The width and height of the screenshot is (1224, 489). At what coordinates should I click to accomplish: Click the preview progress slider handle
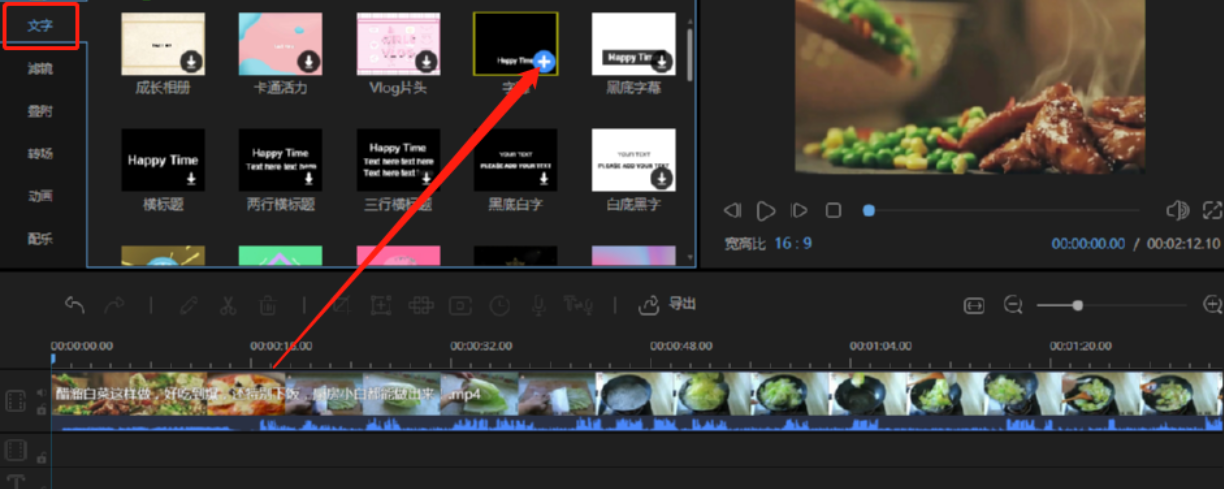869,210
